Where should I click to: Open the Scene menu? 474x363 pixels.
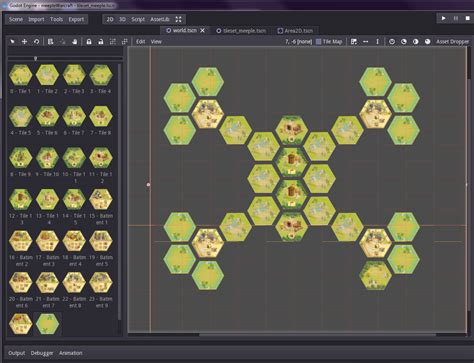point(16,19)
